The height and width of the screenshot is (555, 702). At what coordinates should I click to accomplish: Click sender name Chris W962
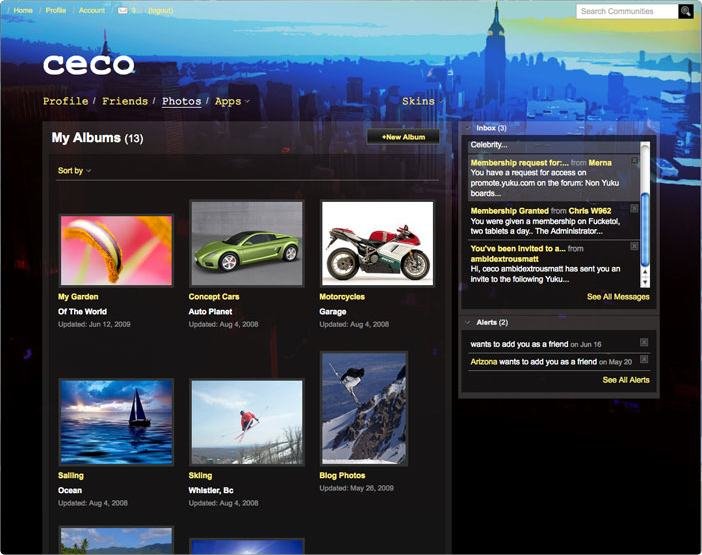(590, 211)
